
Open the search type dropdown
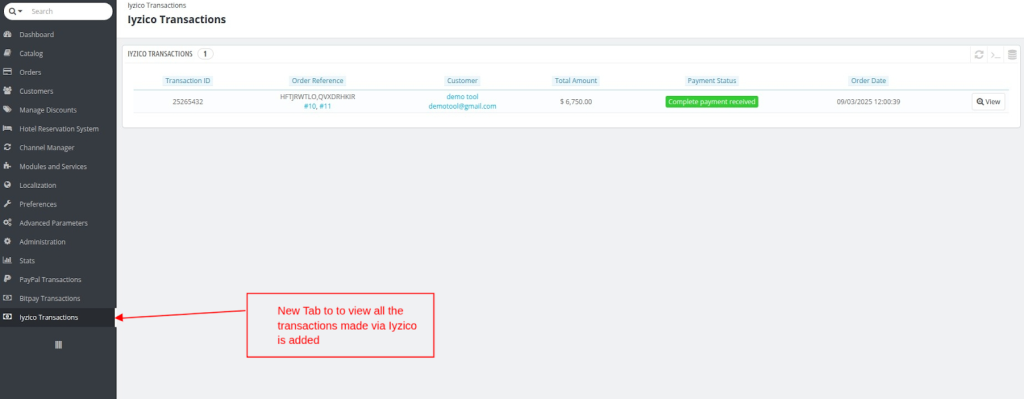[16, 12]
